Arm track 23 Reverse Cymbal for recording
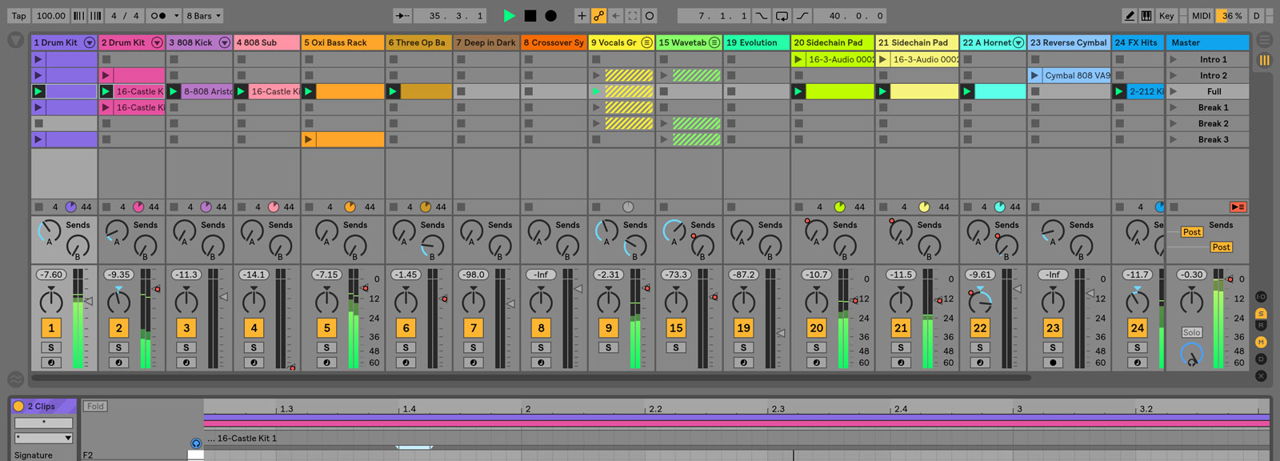The image size is (1280, 461). pyautogui.click(x=1052, y=362)
